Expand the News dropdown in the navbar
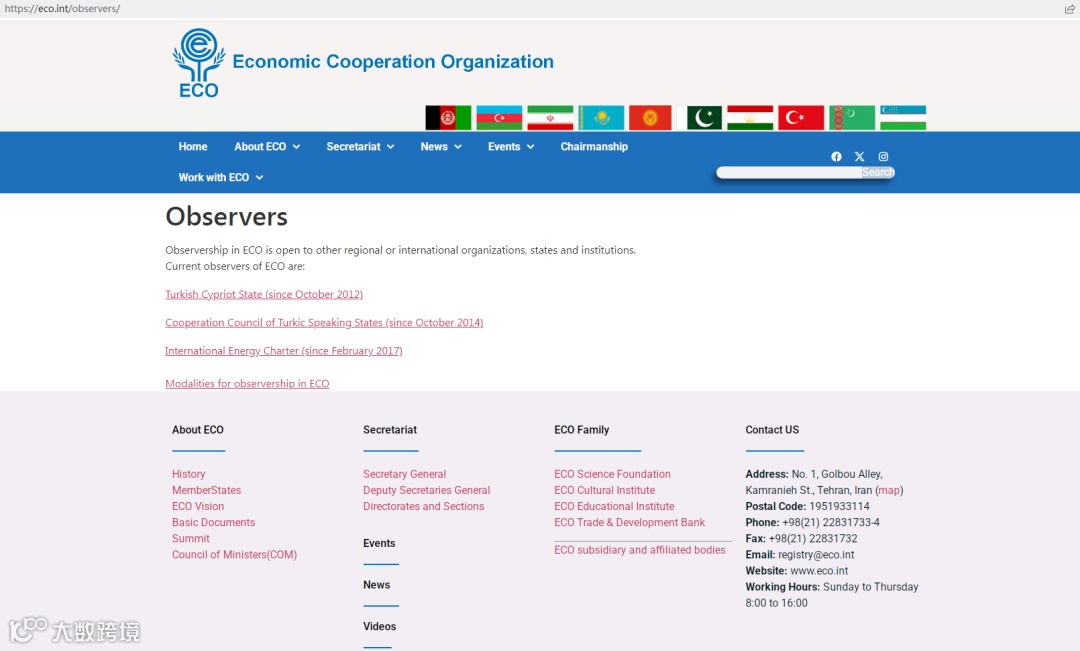The image size is (1080, 651). (x=441, y=147)
